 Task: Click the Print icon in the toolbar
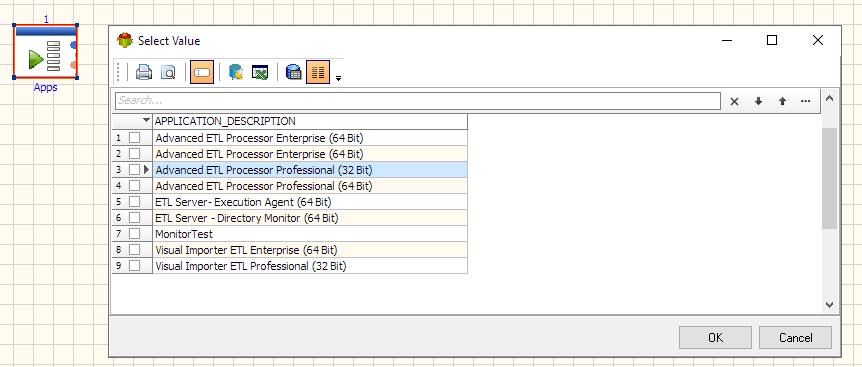(x=144, y=73)
